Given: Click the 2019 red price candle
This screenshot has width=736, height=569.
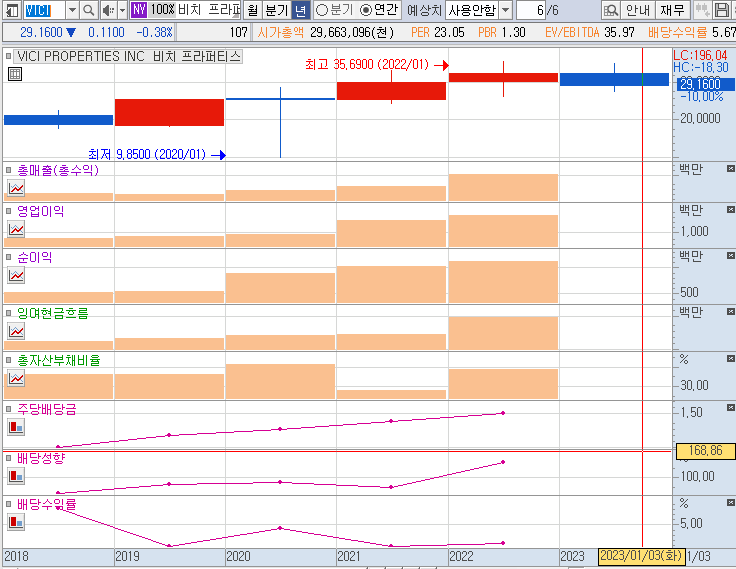Looking at the screenshot, I should click(x=169, y=112).
